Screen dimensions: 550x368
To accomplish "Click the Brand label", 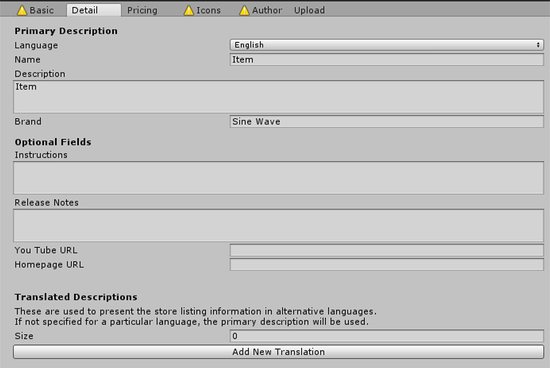I will 28,121.
